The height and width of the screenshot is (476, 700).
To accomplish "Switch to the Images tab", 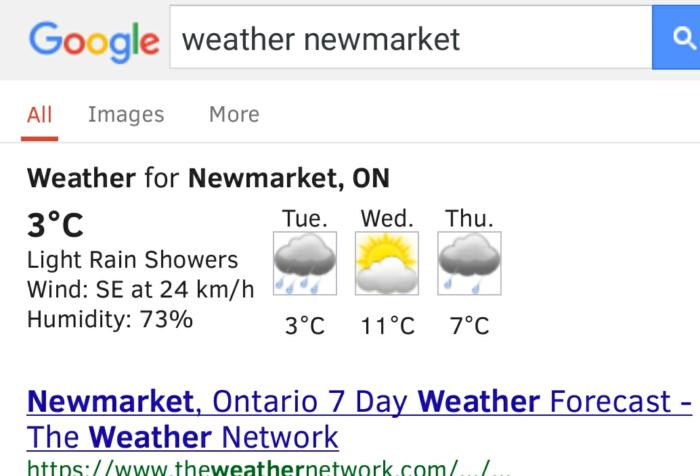I will point(126,114).
